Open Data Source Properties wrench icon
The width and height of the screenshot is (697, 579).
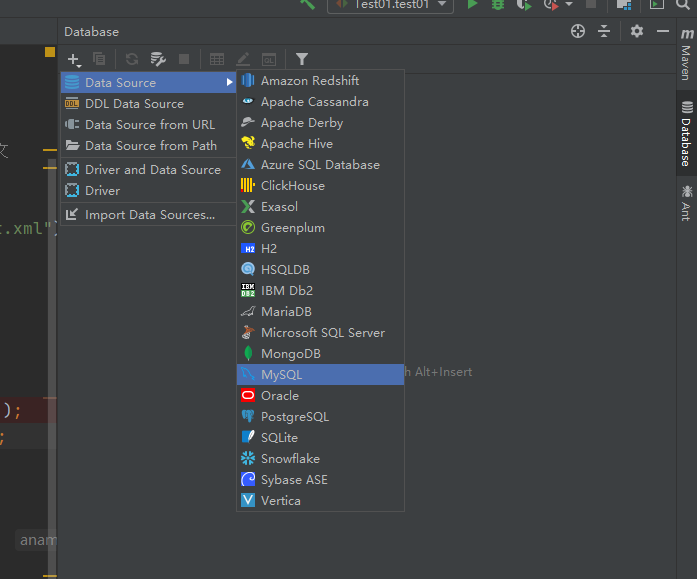[x=158, y=59]
